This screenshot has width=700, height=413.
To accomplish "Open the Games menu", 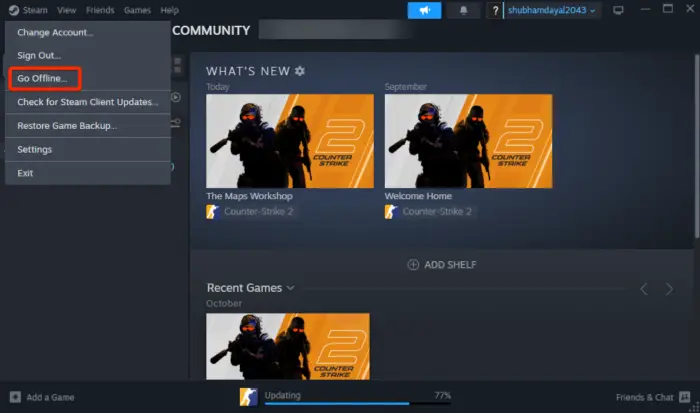I will coord(137,10).
